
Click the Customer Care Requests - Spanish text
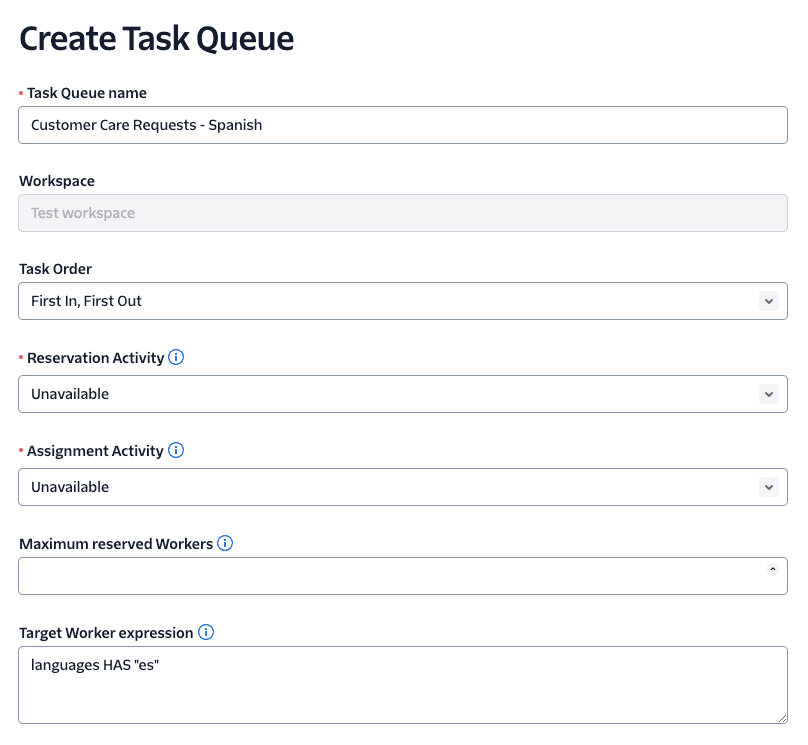pos(147,124)
